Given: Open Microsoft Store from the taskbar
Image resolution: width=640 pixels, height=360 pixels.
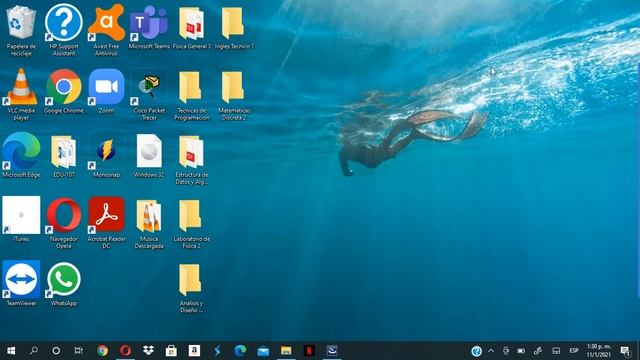Looking at the screenshot, I should pyautogui.click(x=171, y=351).
